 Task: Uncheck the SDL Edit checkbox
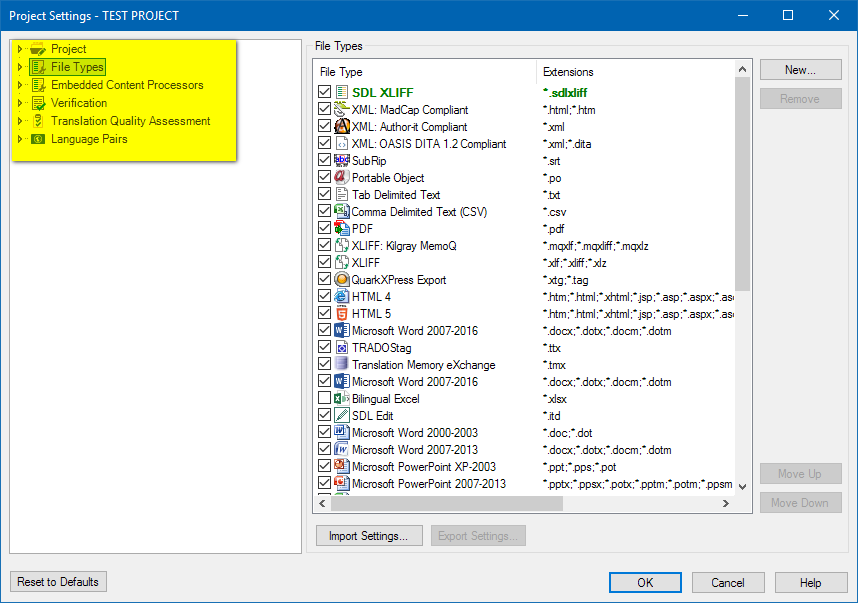(x=324, y=414)
